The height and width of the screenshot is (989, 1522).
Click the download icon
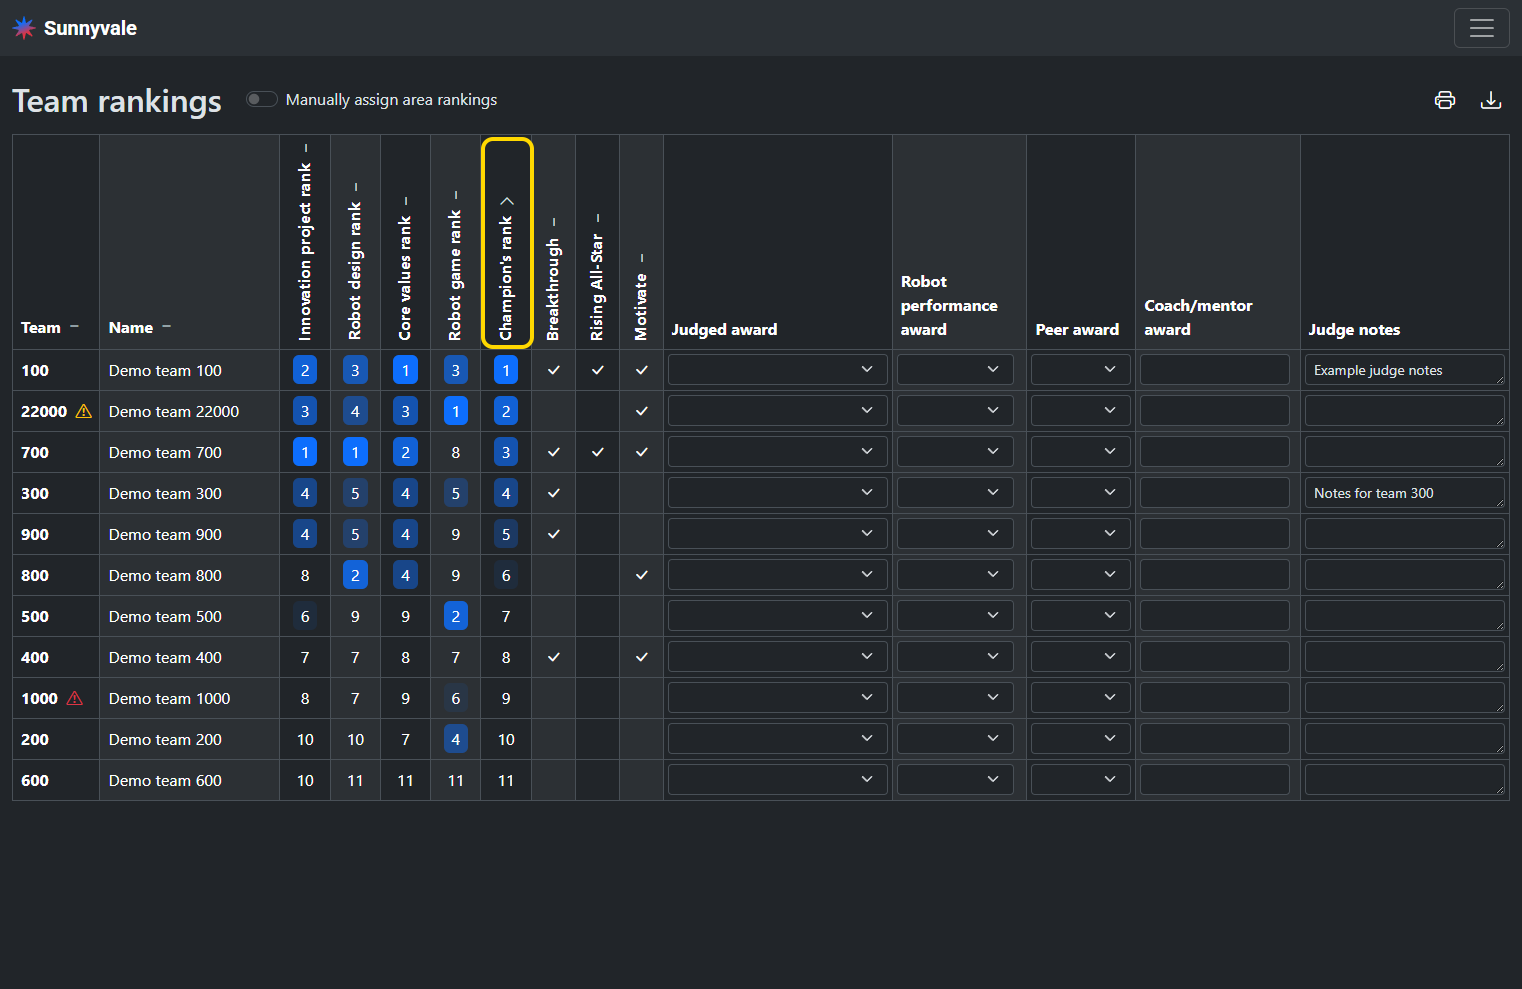pos(1490,100)
